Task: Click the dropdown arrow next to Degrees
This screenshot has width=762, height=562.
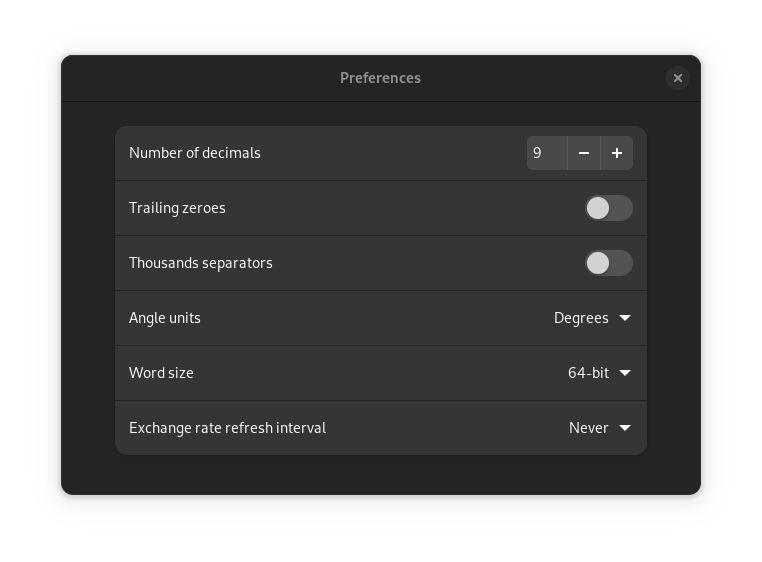Action: 625,318
